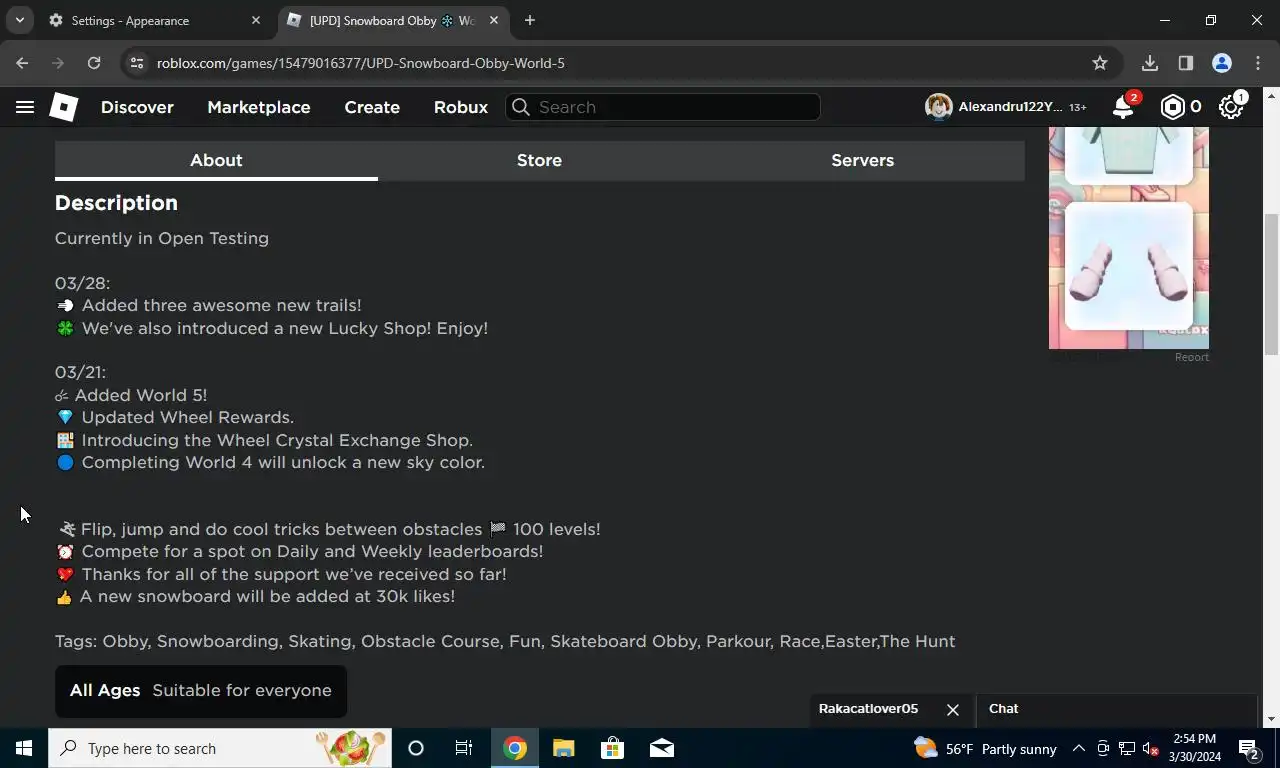Show hidden system tray icons
This screenshot has height=768, width=1280.
[x=1079, y=748]
